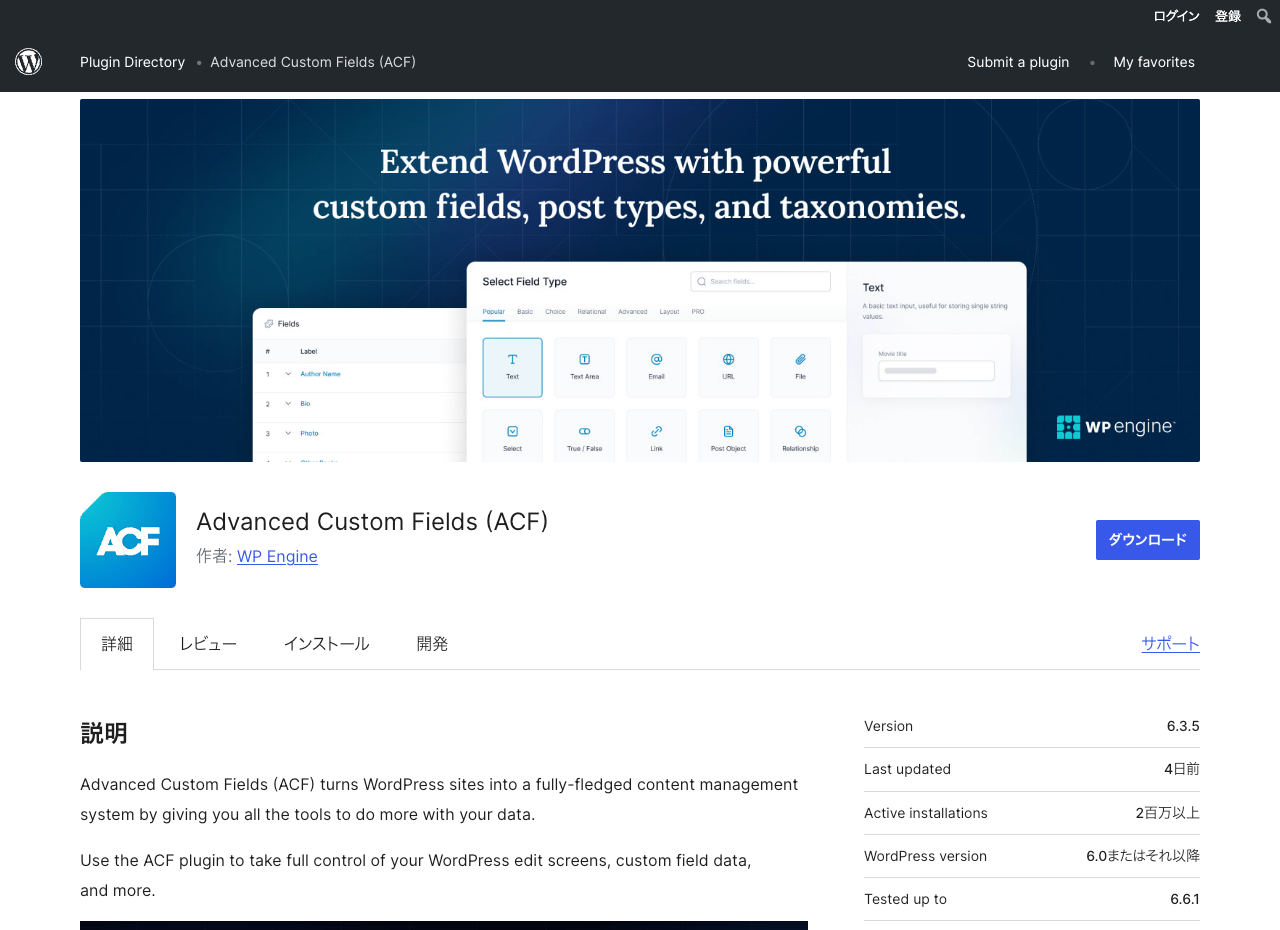Click WordPress version value 6.0またはそれ以降
This screenshot has width=1280, height=930.
tap(1143, 856)
